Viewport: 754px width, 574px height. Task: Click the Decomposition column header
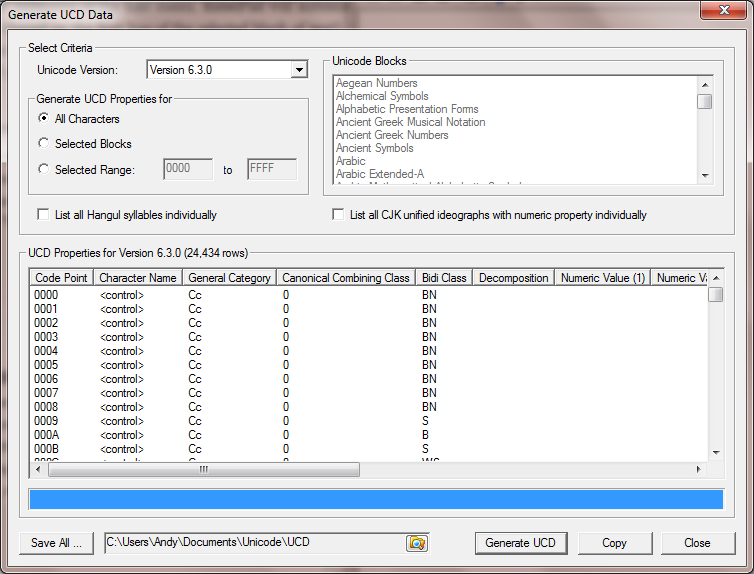pyautogui.click(x=514, y=278)
